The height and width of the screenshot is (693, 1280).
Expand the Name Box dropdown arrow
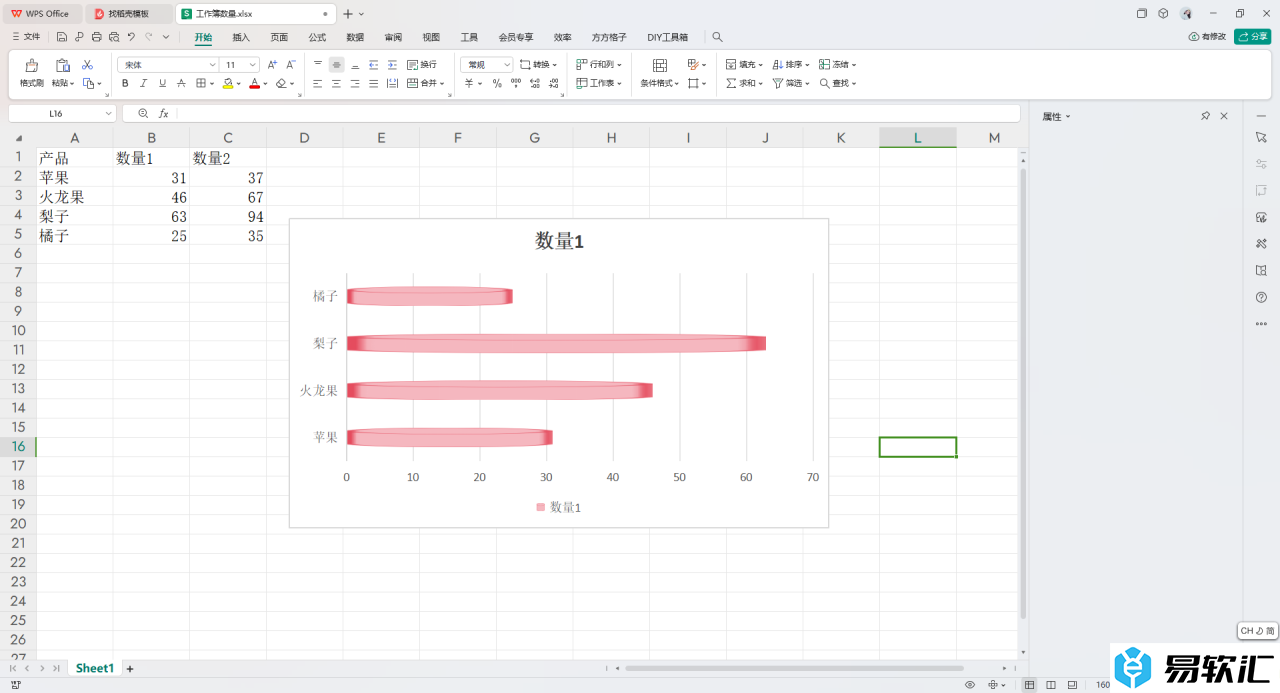coord(107,114)
